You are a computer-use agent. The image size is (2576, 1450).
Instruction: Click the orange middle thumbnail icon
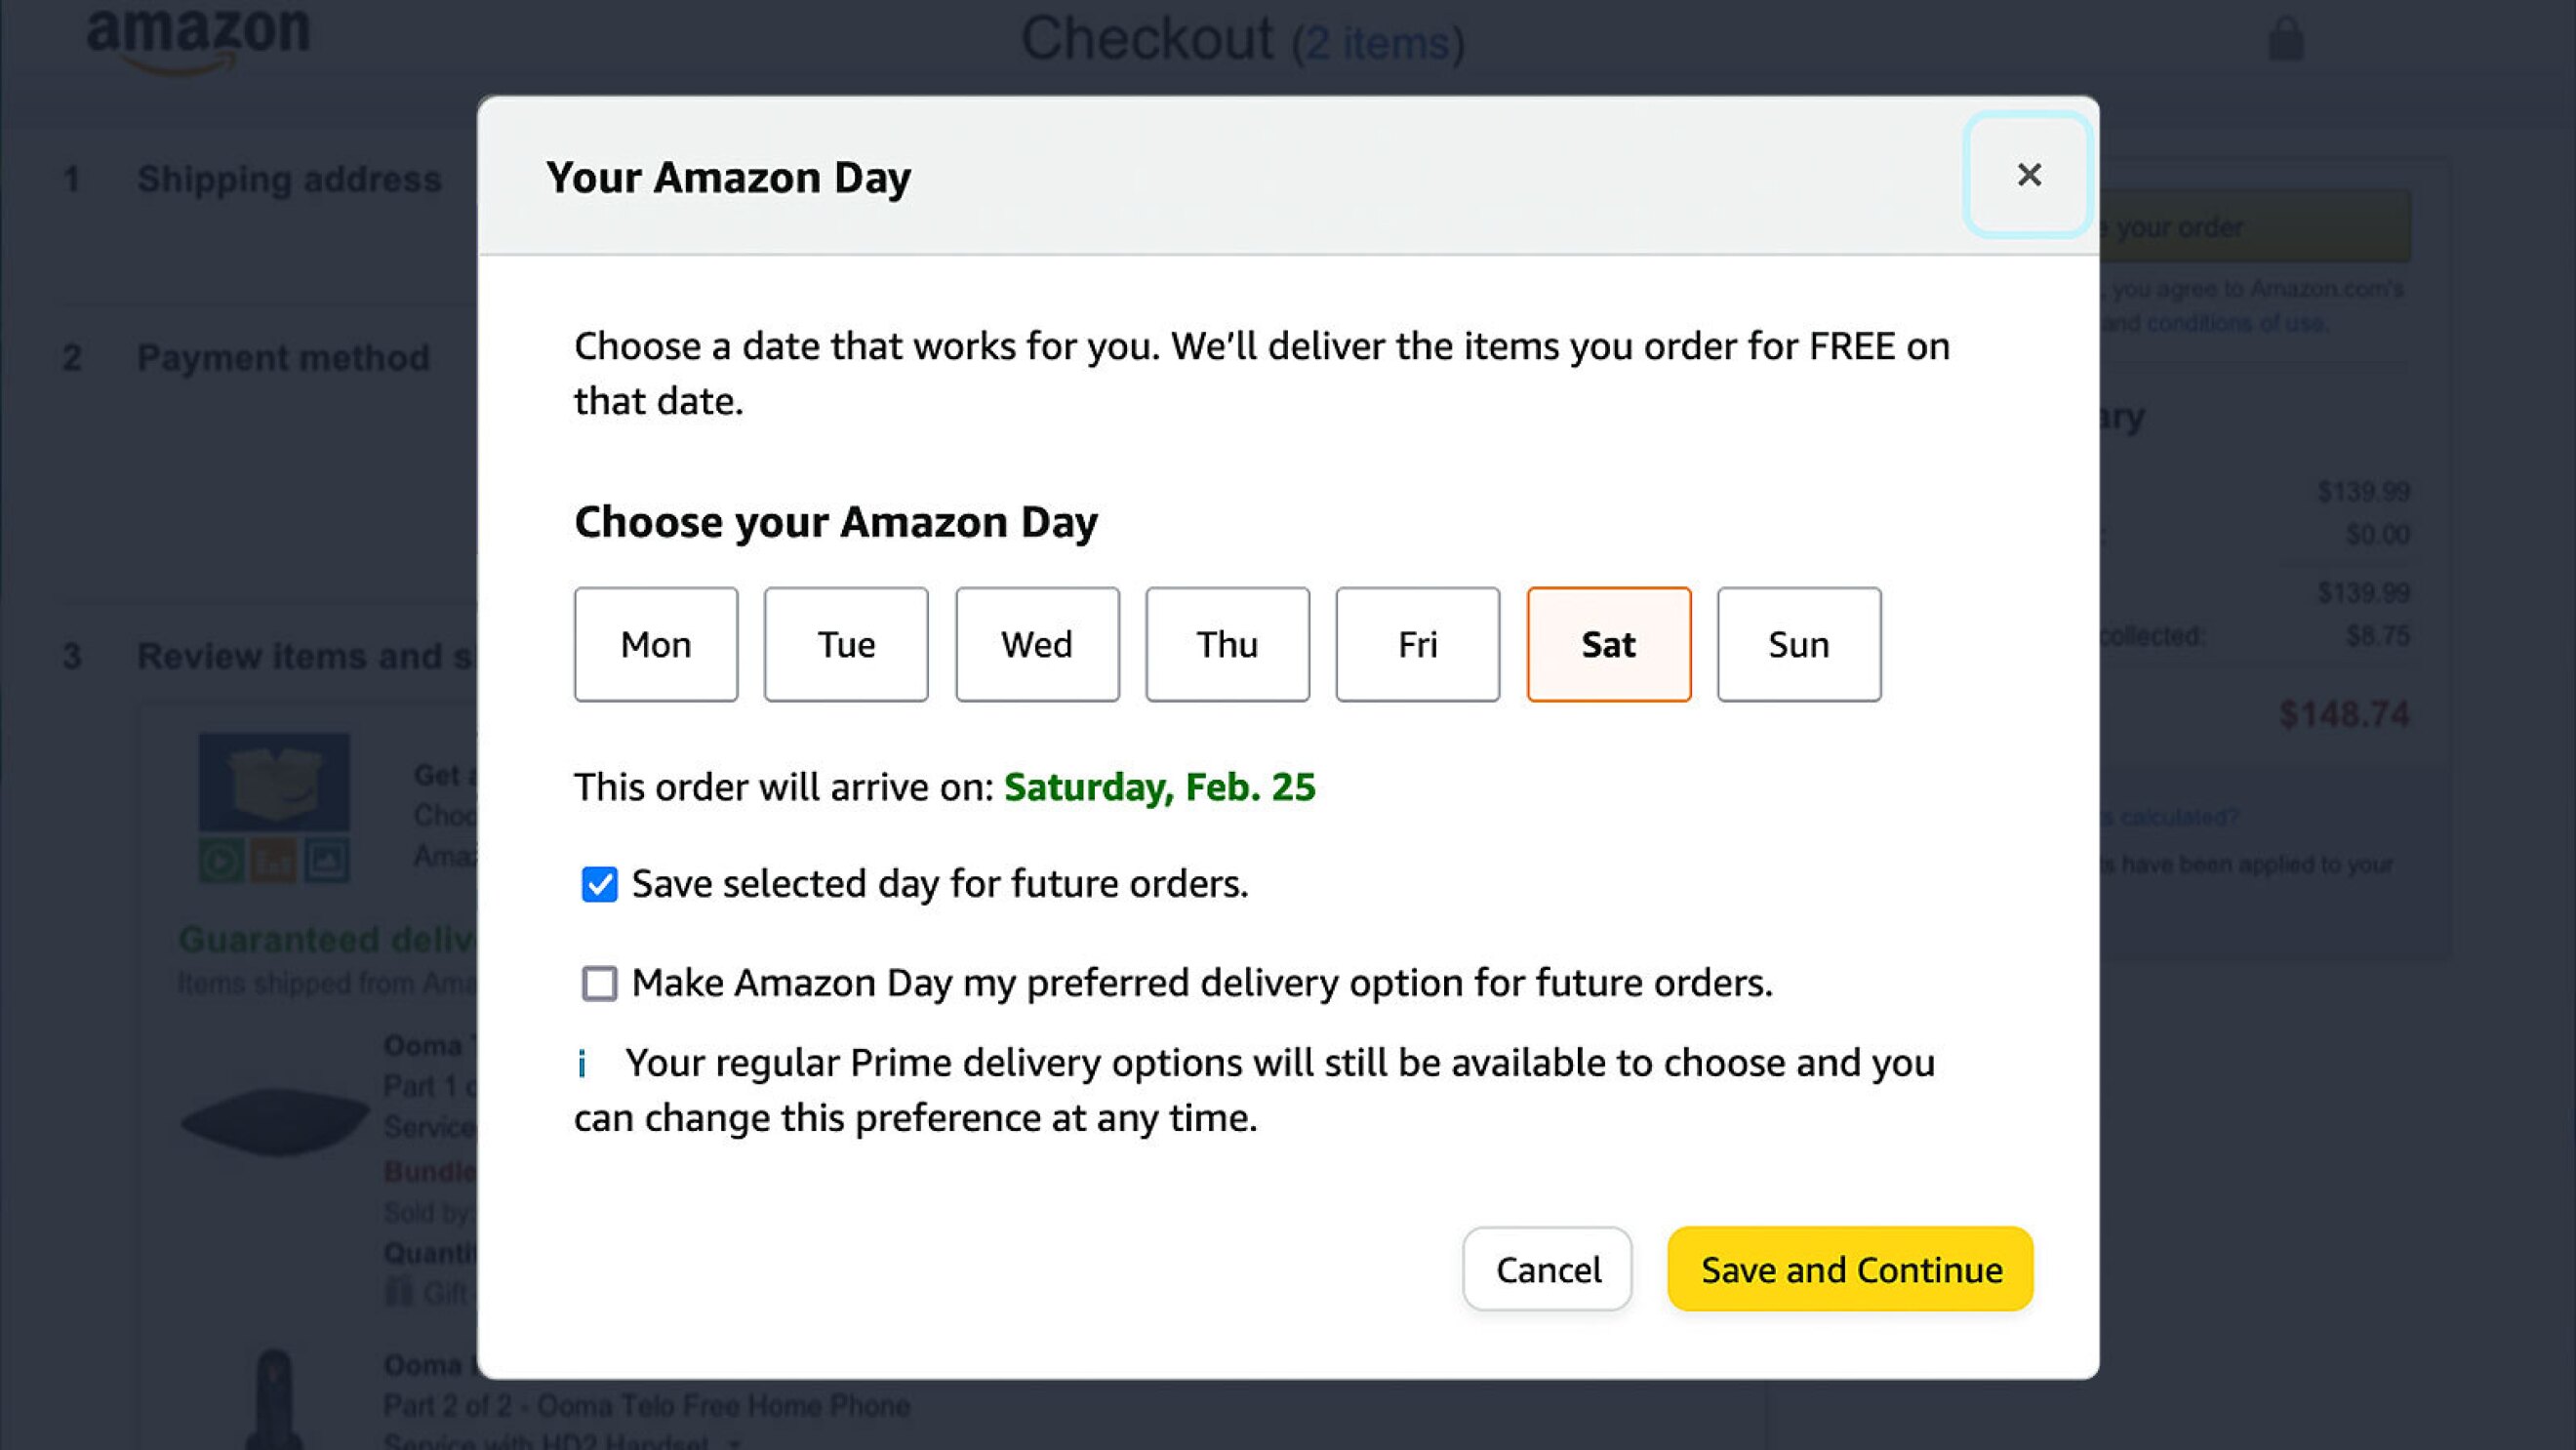click(275, 861)
